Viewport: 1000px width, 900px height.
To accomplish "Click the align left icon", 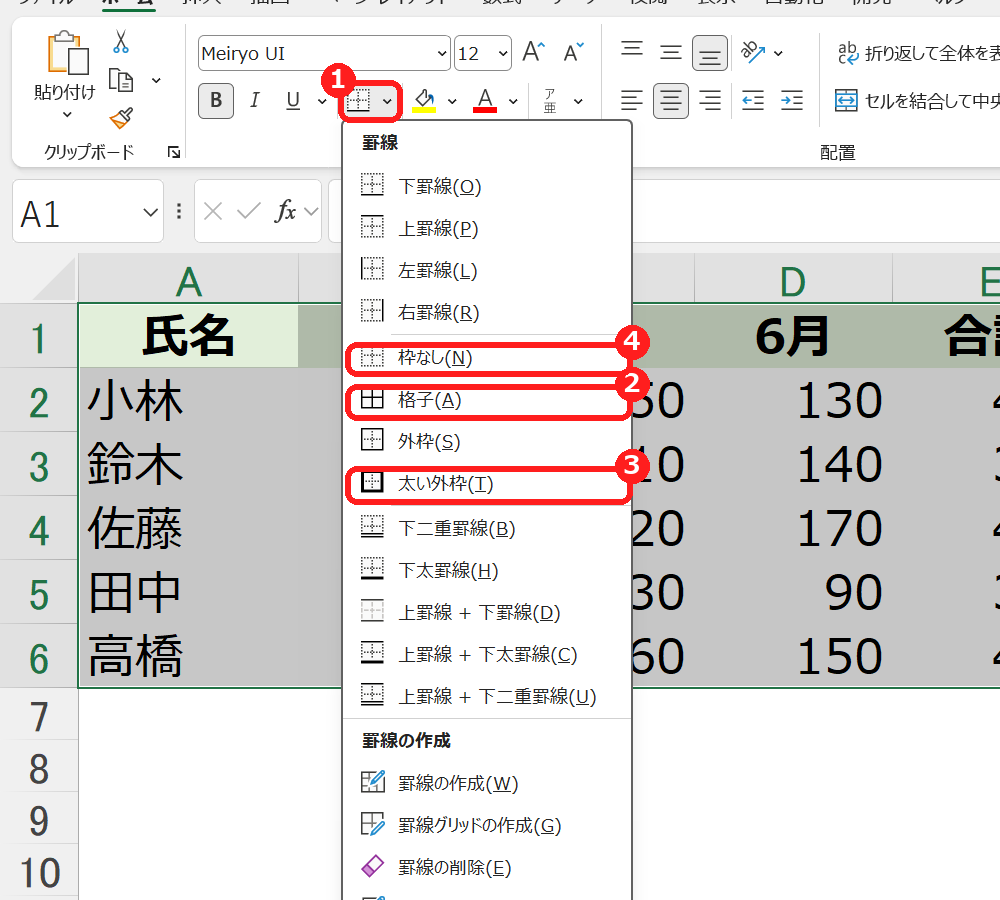I will [632, 101].
